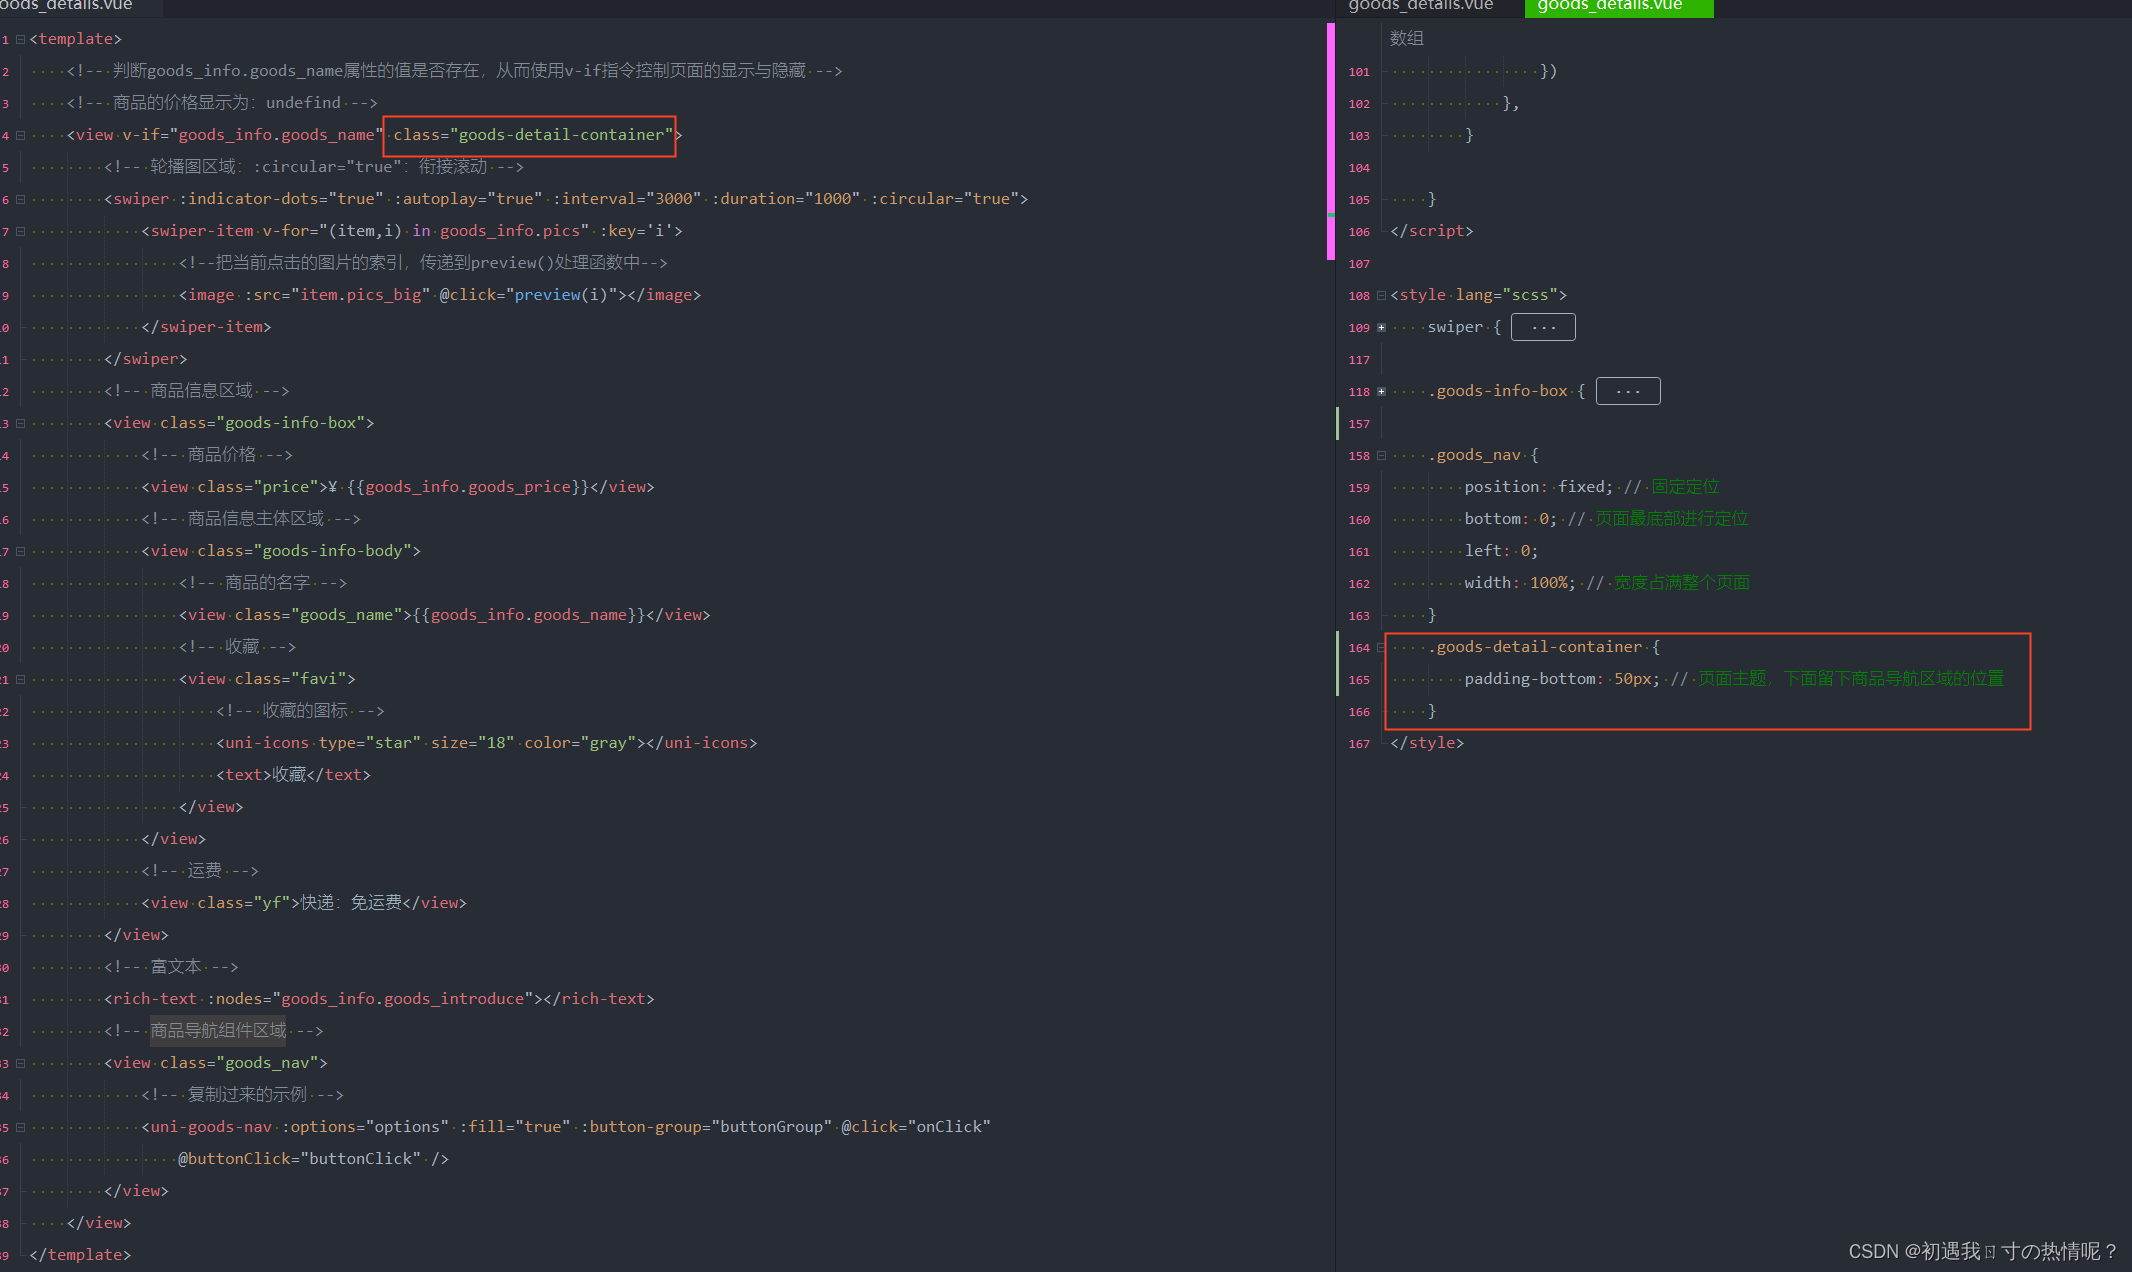Collapse the goods_nav view in the template

click(20, 1064)
